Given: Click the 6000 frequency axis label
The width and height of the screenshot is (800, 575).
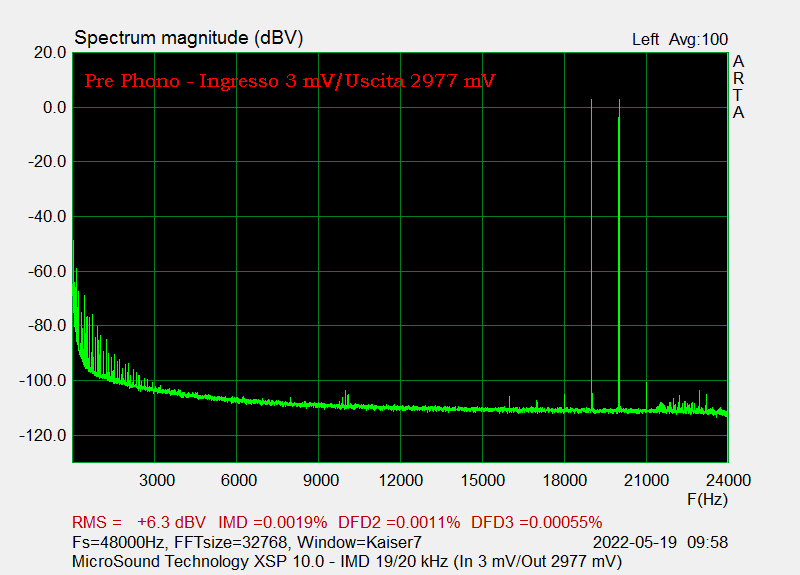Looking at the screenshot, I should tap(239, 481).
